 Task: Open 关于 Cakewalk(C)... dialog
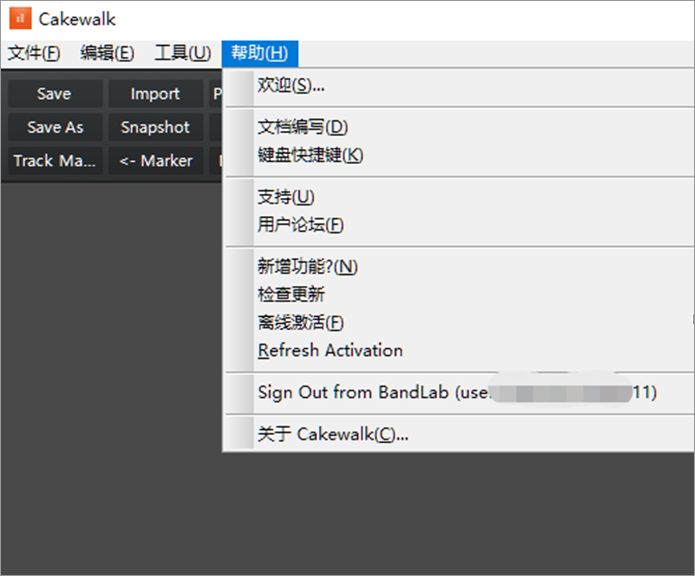[x=460, y=434]
